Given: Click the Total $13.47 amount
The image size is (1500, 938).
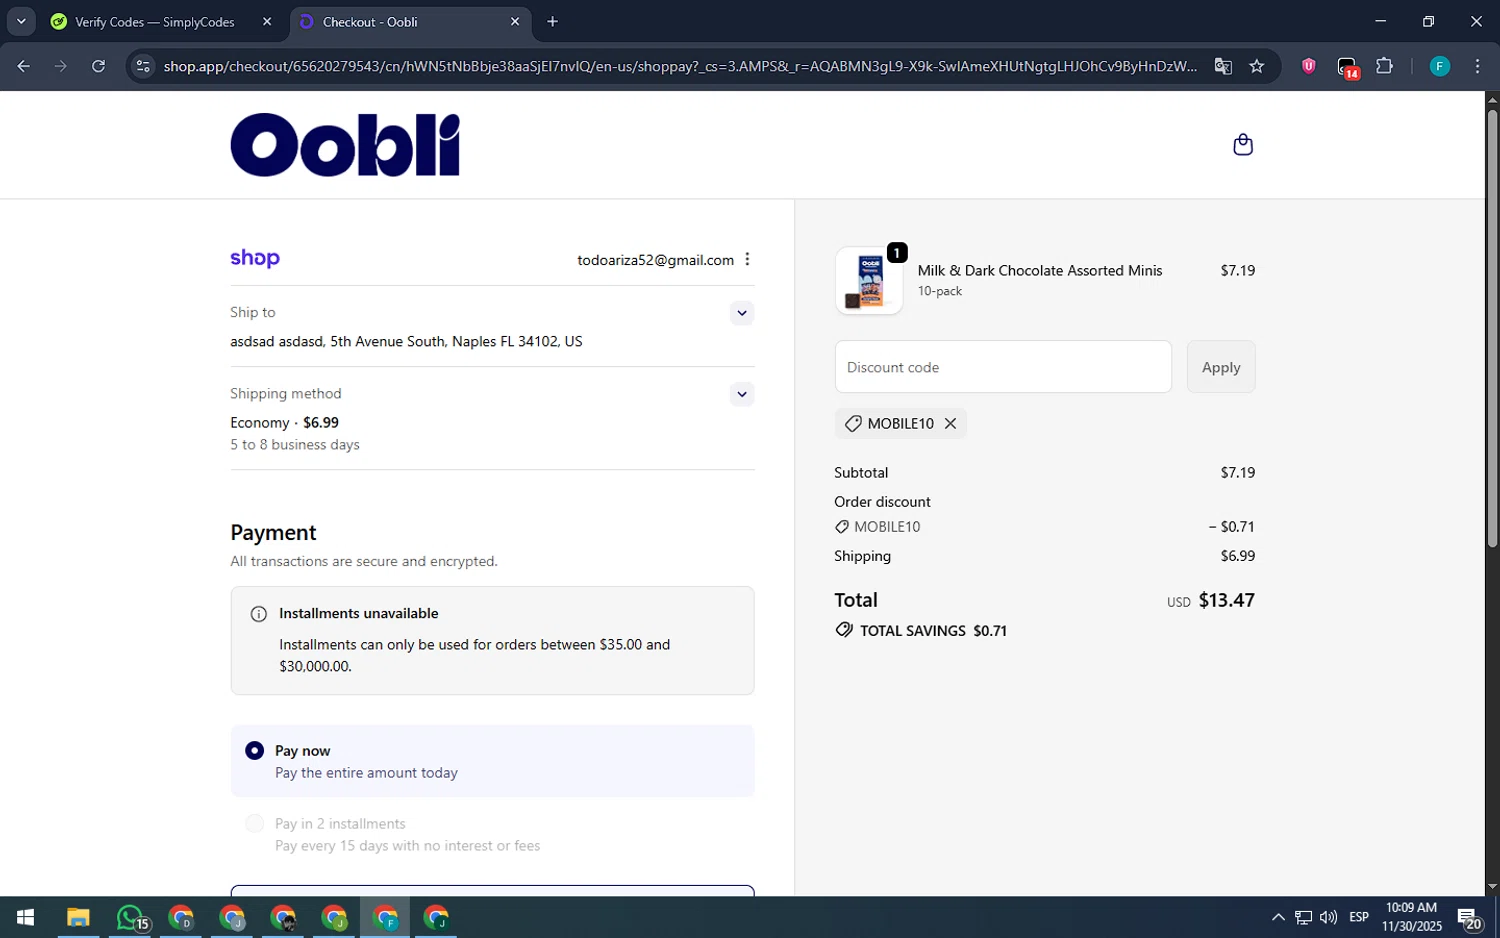Looking at the screenshot, I should coord(1226,600).
